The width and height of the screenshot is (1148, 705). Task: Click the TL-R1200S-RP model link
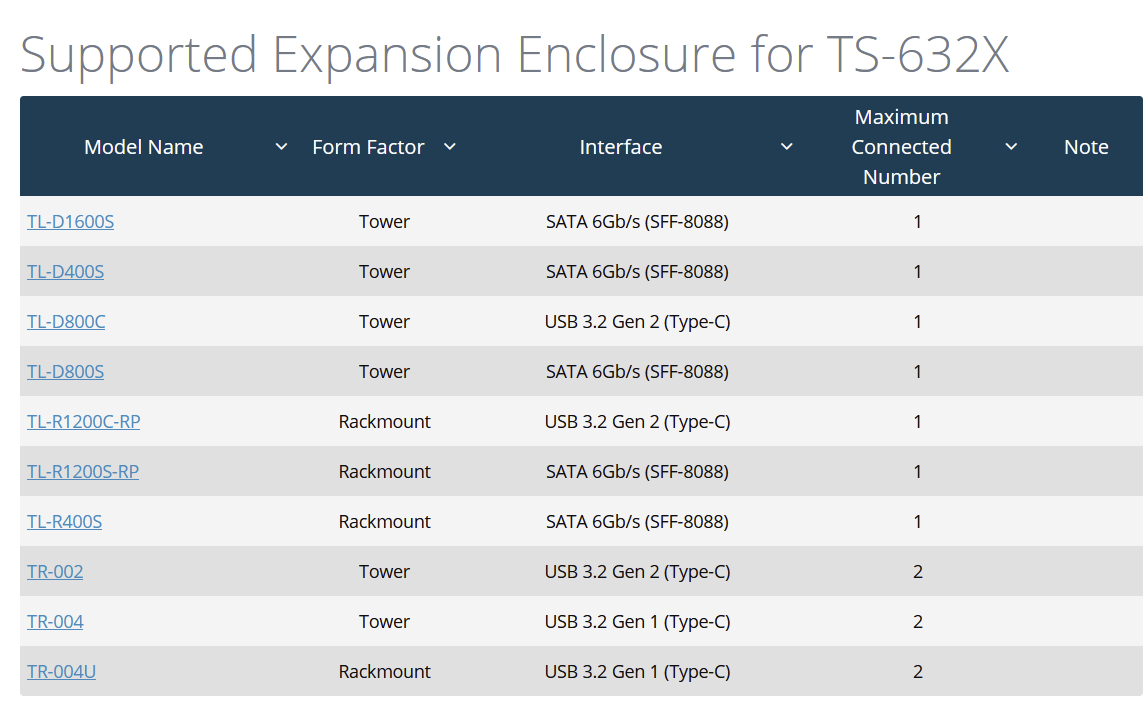[83, 472]
